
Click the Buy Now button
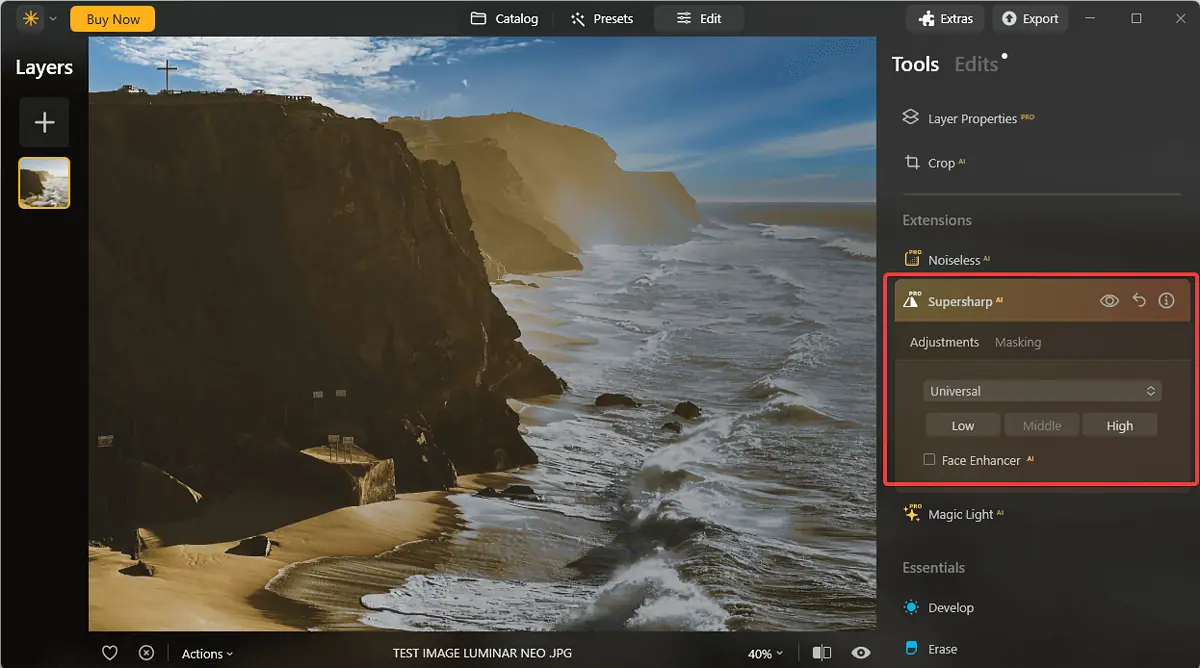[113, 19]
